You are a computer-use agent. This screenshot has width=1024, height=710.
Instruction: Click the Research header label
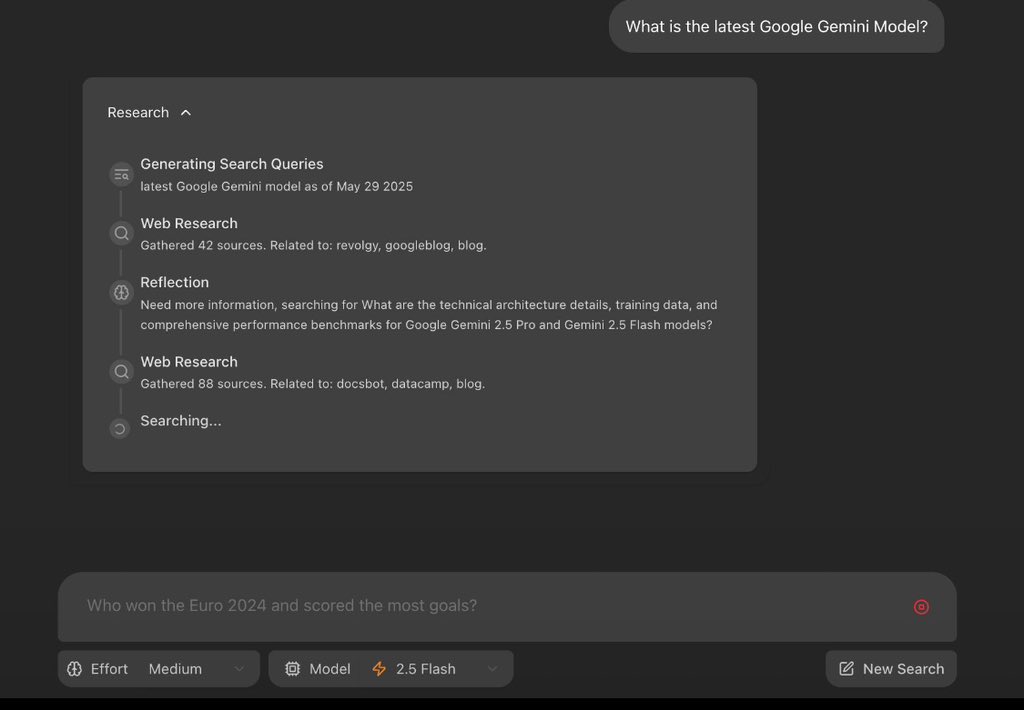click(x=138, y=112)
